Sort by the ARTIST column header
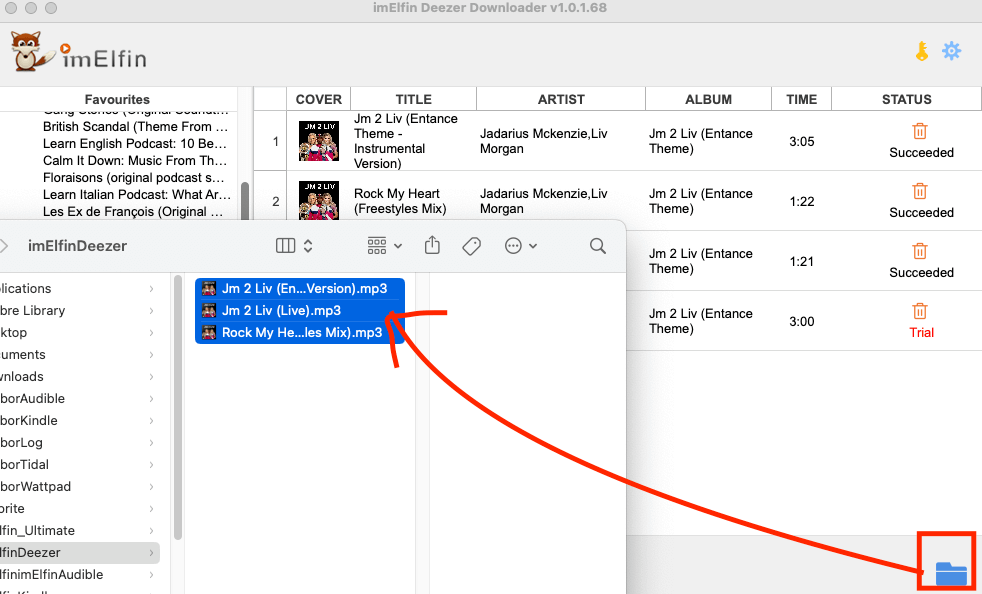Viewport: 982px width, 594px height. pyautogui.click(x=561, y=99)
